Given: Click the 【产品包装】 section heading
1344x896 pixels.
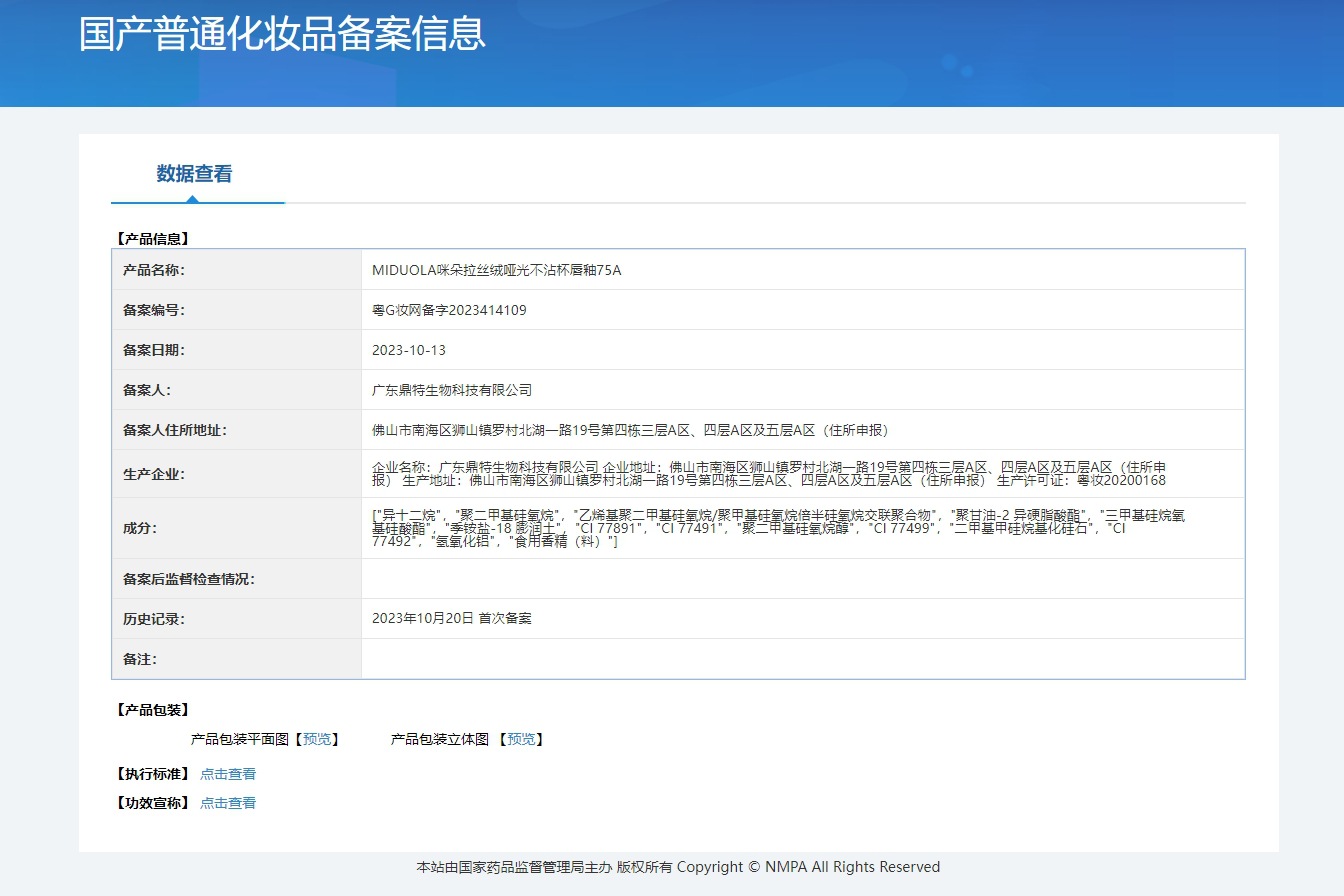Looking at the screenshot, I should point(152,710).
